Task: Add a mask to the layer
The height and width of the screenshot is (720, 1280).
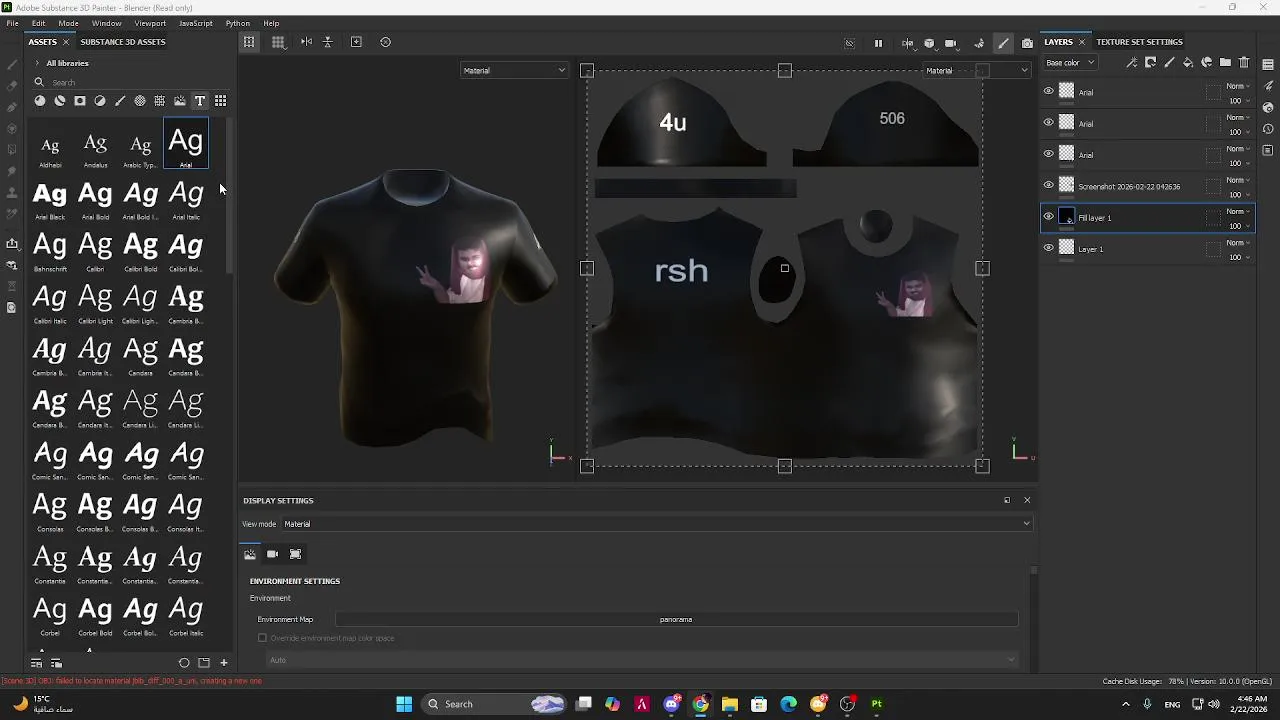Action: pos(1150,63)
